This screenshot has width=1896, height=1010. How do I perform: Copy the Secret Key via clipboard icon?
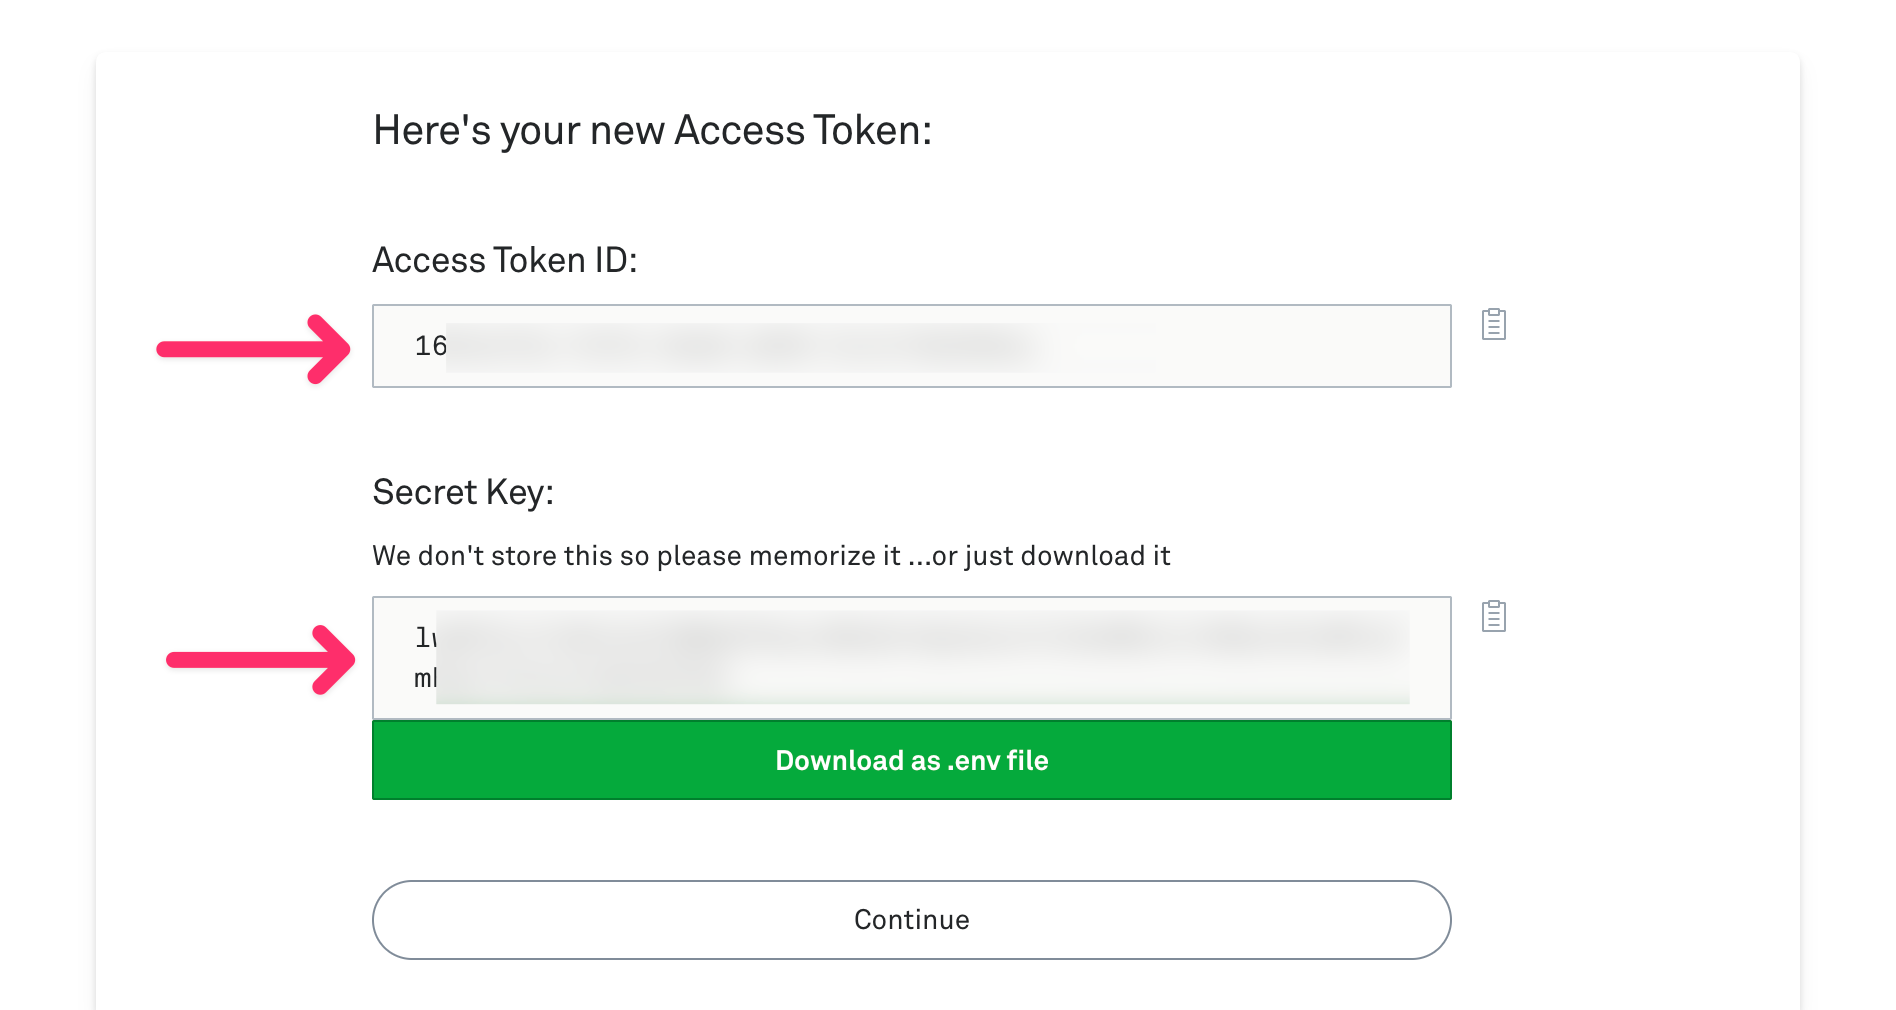point(1494,616)
